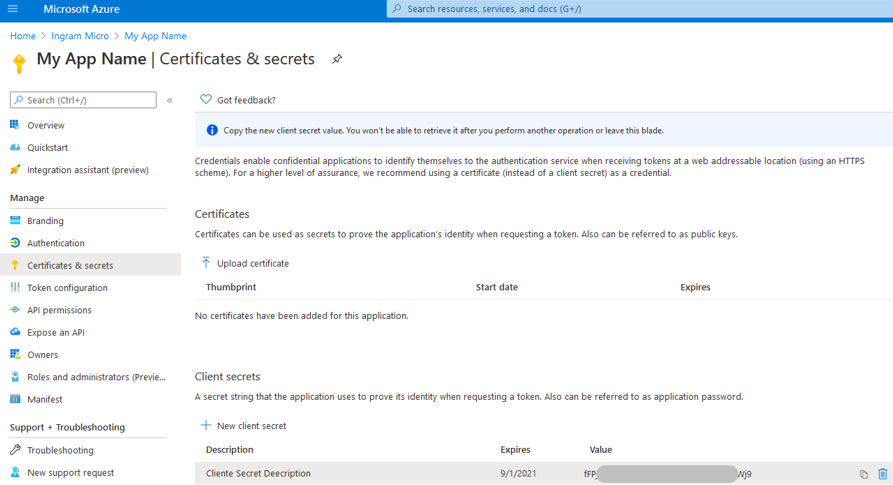Image resolution: width=893 pixels, height=485 pixels.
Task: Open Token configuration
Action: tap(67, 287)
